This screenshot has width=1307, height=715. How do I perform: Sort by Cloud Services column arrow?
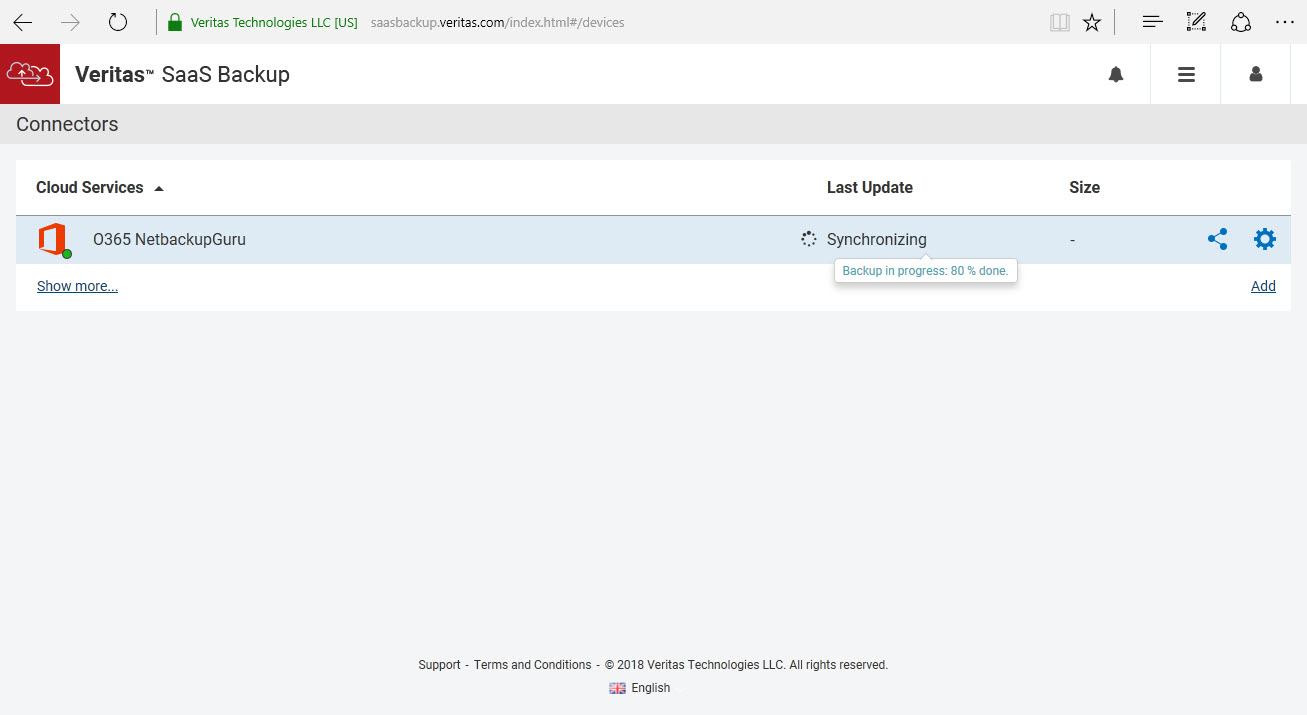(159, 188)
